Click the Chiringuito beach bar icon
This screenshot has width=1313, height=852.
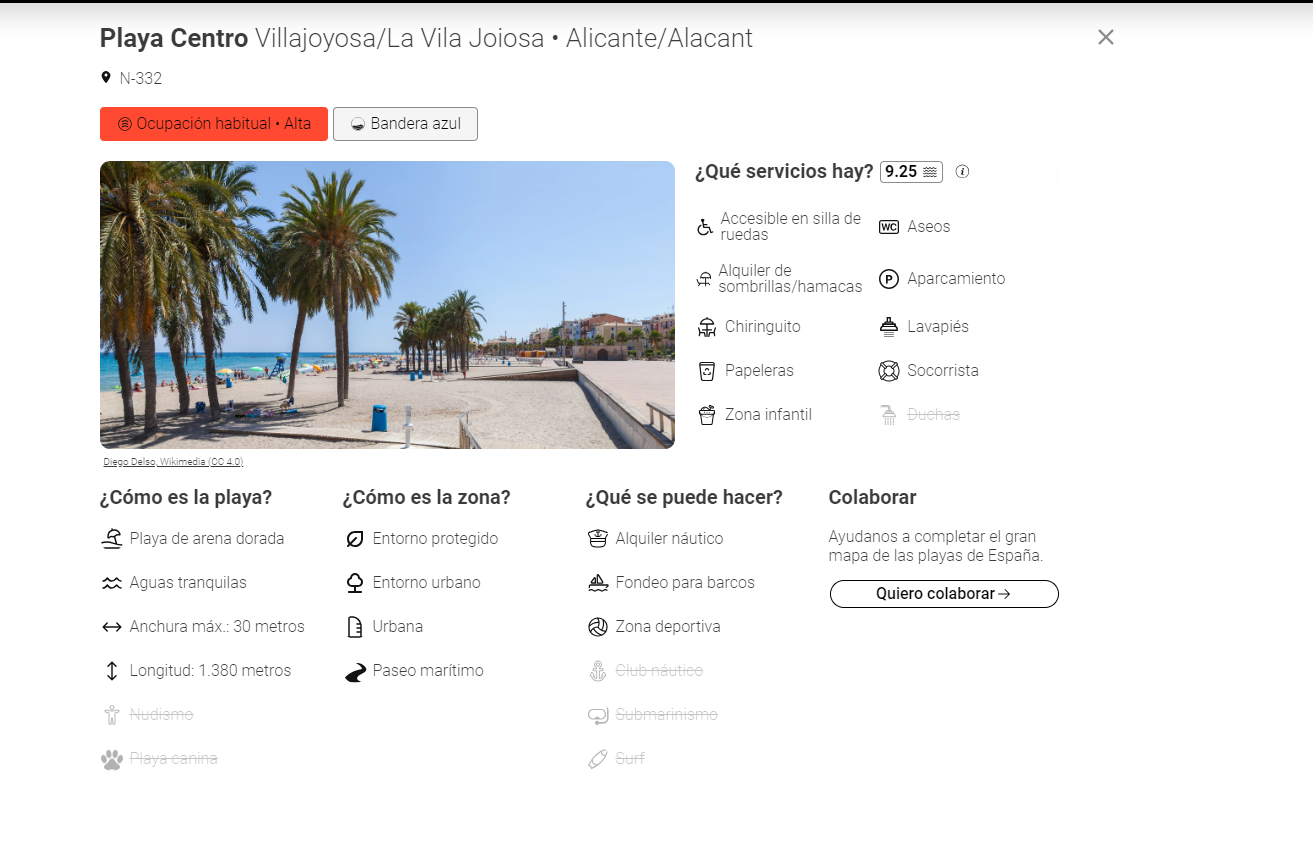(x=707, y=327)
